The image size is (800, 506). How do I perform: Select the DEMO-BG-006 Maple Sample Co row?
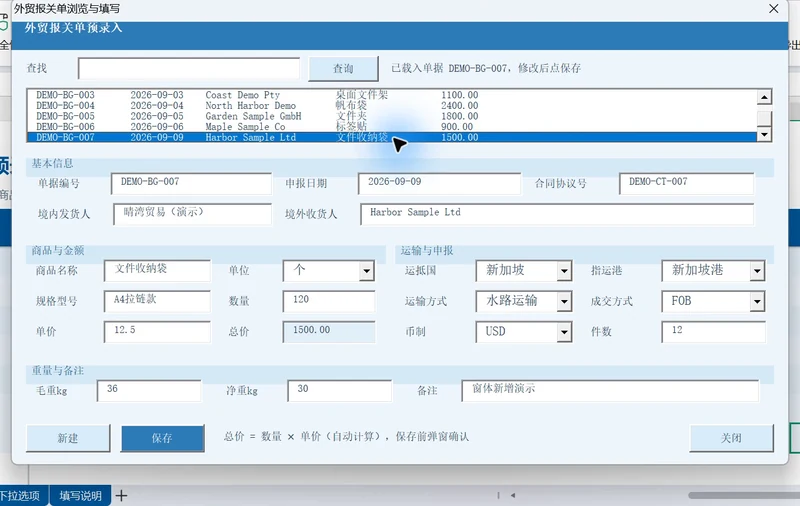(x=392, y=126)
